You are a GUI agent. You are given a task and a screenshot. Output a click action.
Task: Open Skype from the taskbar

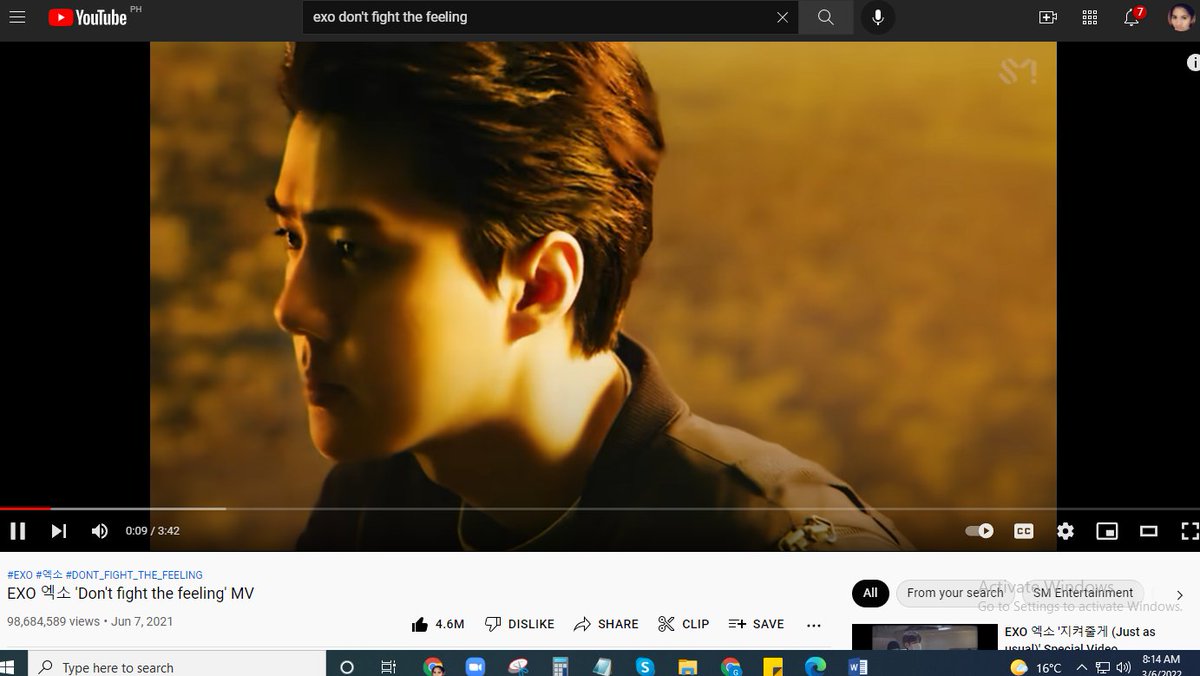coord(645,667)
